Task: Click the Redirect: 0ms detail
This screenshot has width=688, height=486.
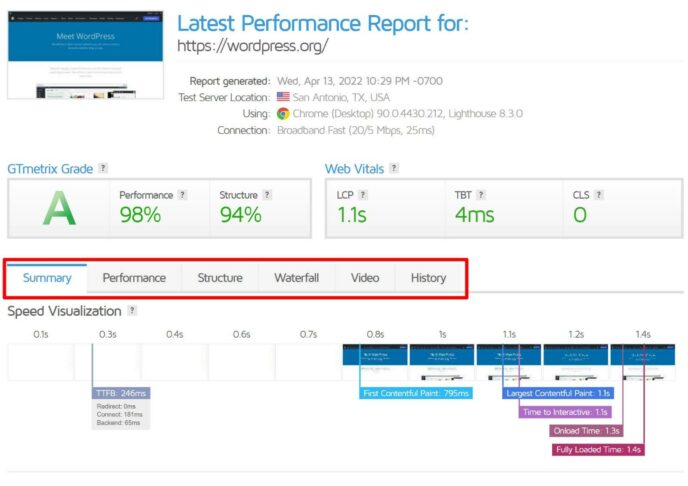Action: coord(116,407)
